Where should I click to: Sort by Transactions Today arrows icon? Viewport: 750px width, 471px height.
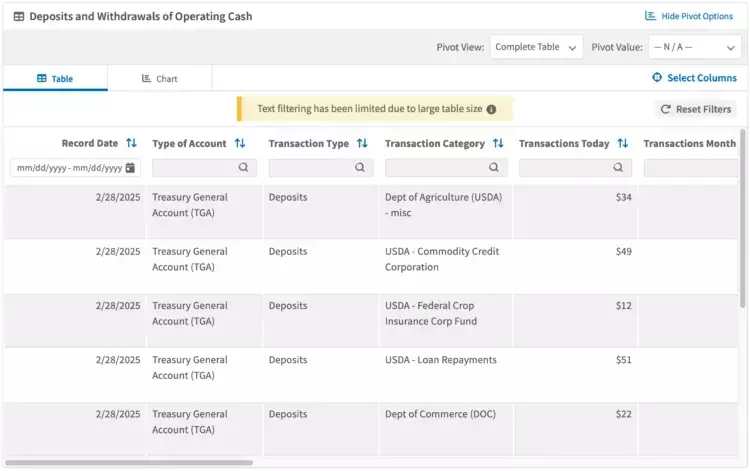click(622, 143)
